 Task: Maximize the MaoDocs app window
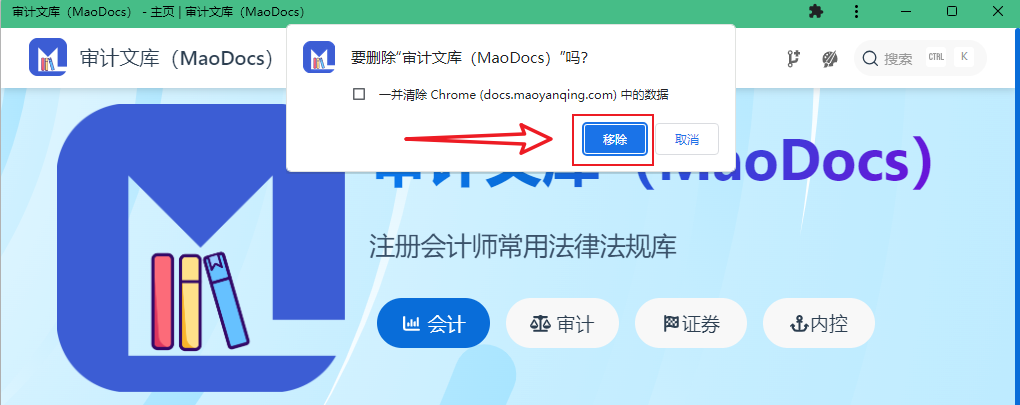click(x=952, y=11)
